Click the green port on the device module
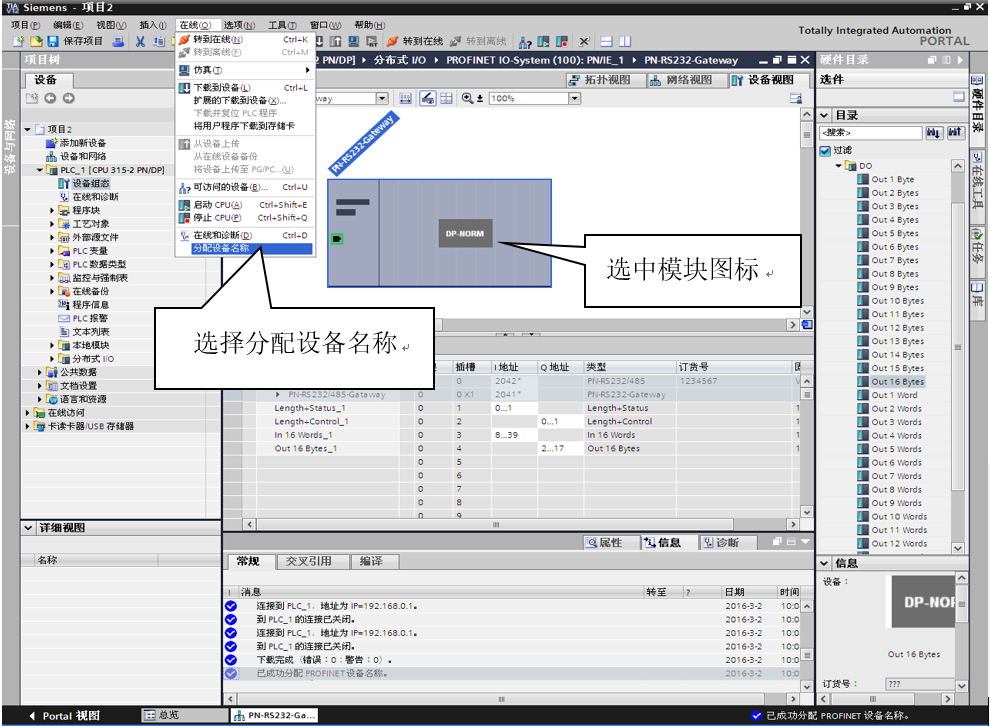990x726 pixels. (337, 239)
